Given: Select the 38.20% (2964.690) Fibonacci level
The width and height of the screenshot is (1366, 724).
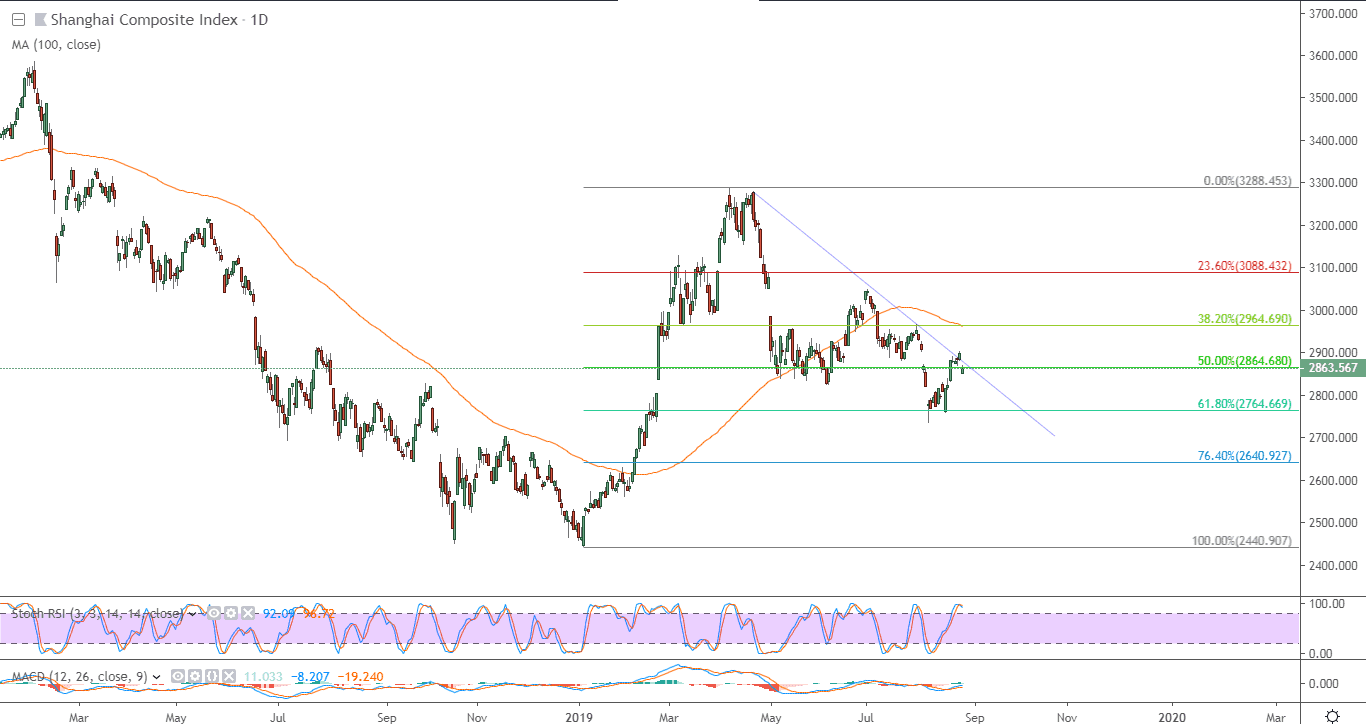Looking at the screenshot, I should coord(1246,319).
